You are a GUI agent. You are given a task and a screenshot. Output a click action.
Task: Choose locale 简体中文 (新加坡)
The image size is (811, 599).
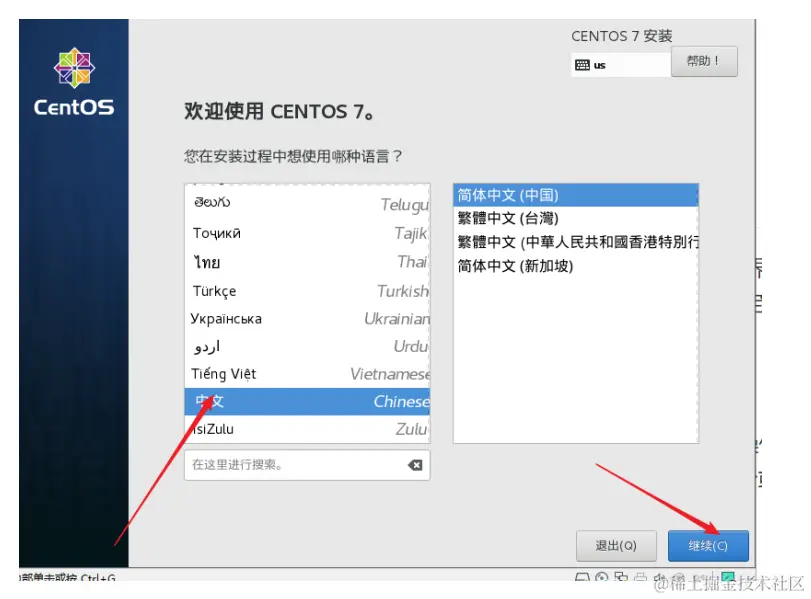tap(576, 266)
